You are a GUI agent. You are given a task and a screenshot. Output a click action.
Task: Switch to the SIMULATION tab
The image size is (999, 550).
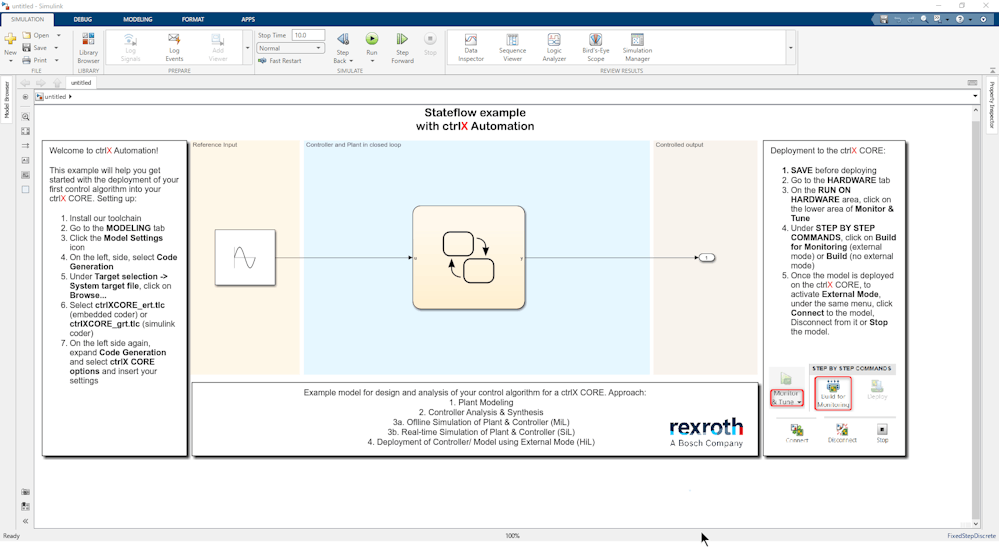tap(27, 19)
